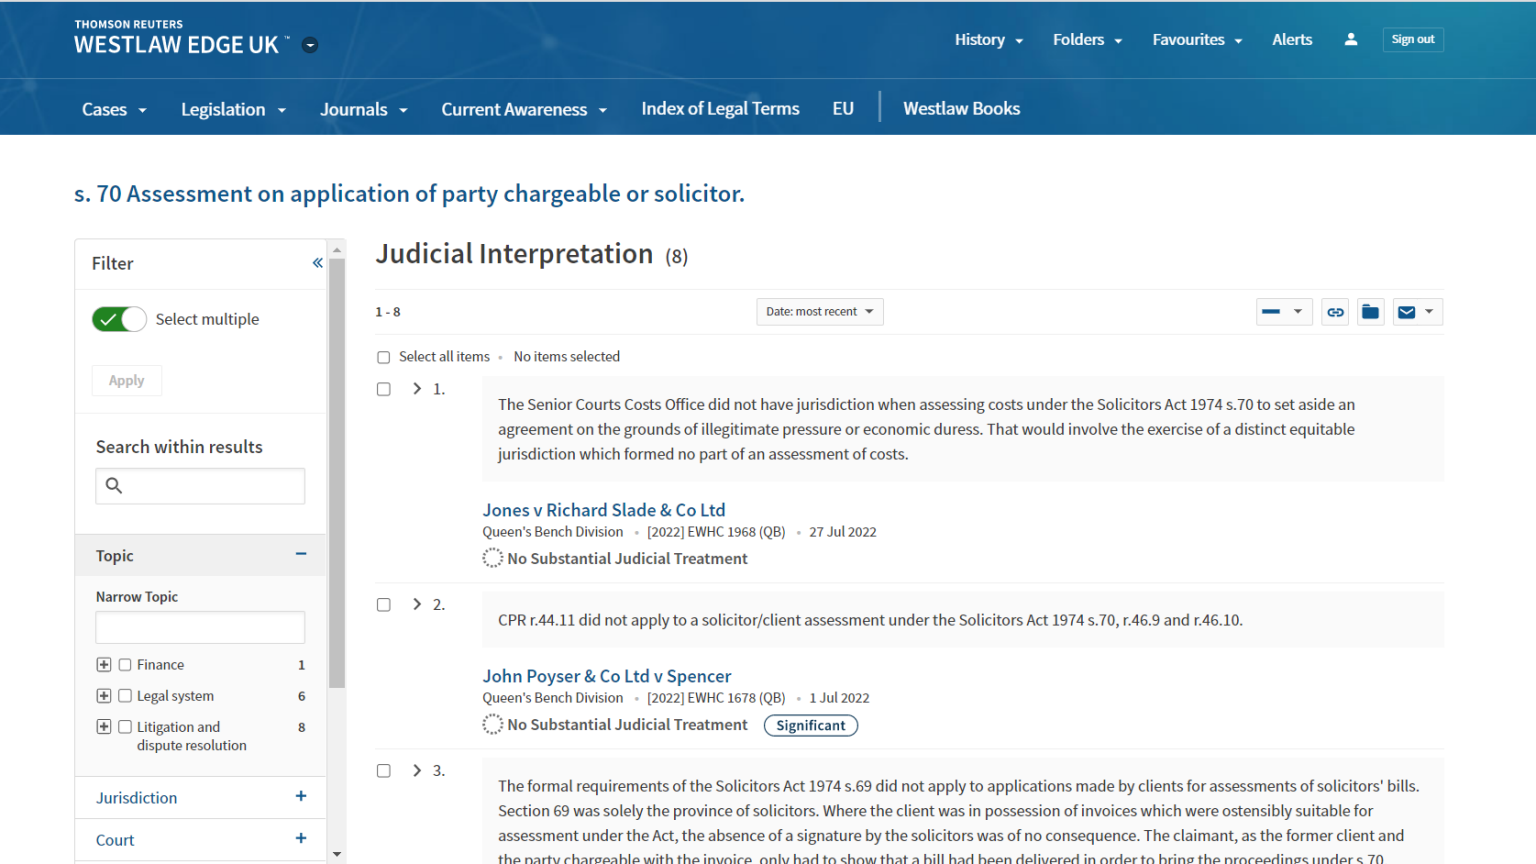Image resolution: width=1536 pixels, height=864 pixels.
Task: Open your account profile icon
Action: 1350,39
